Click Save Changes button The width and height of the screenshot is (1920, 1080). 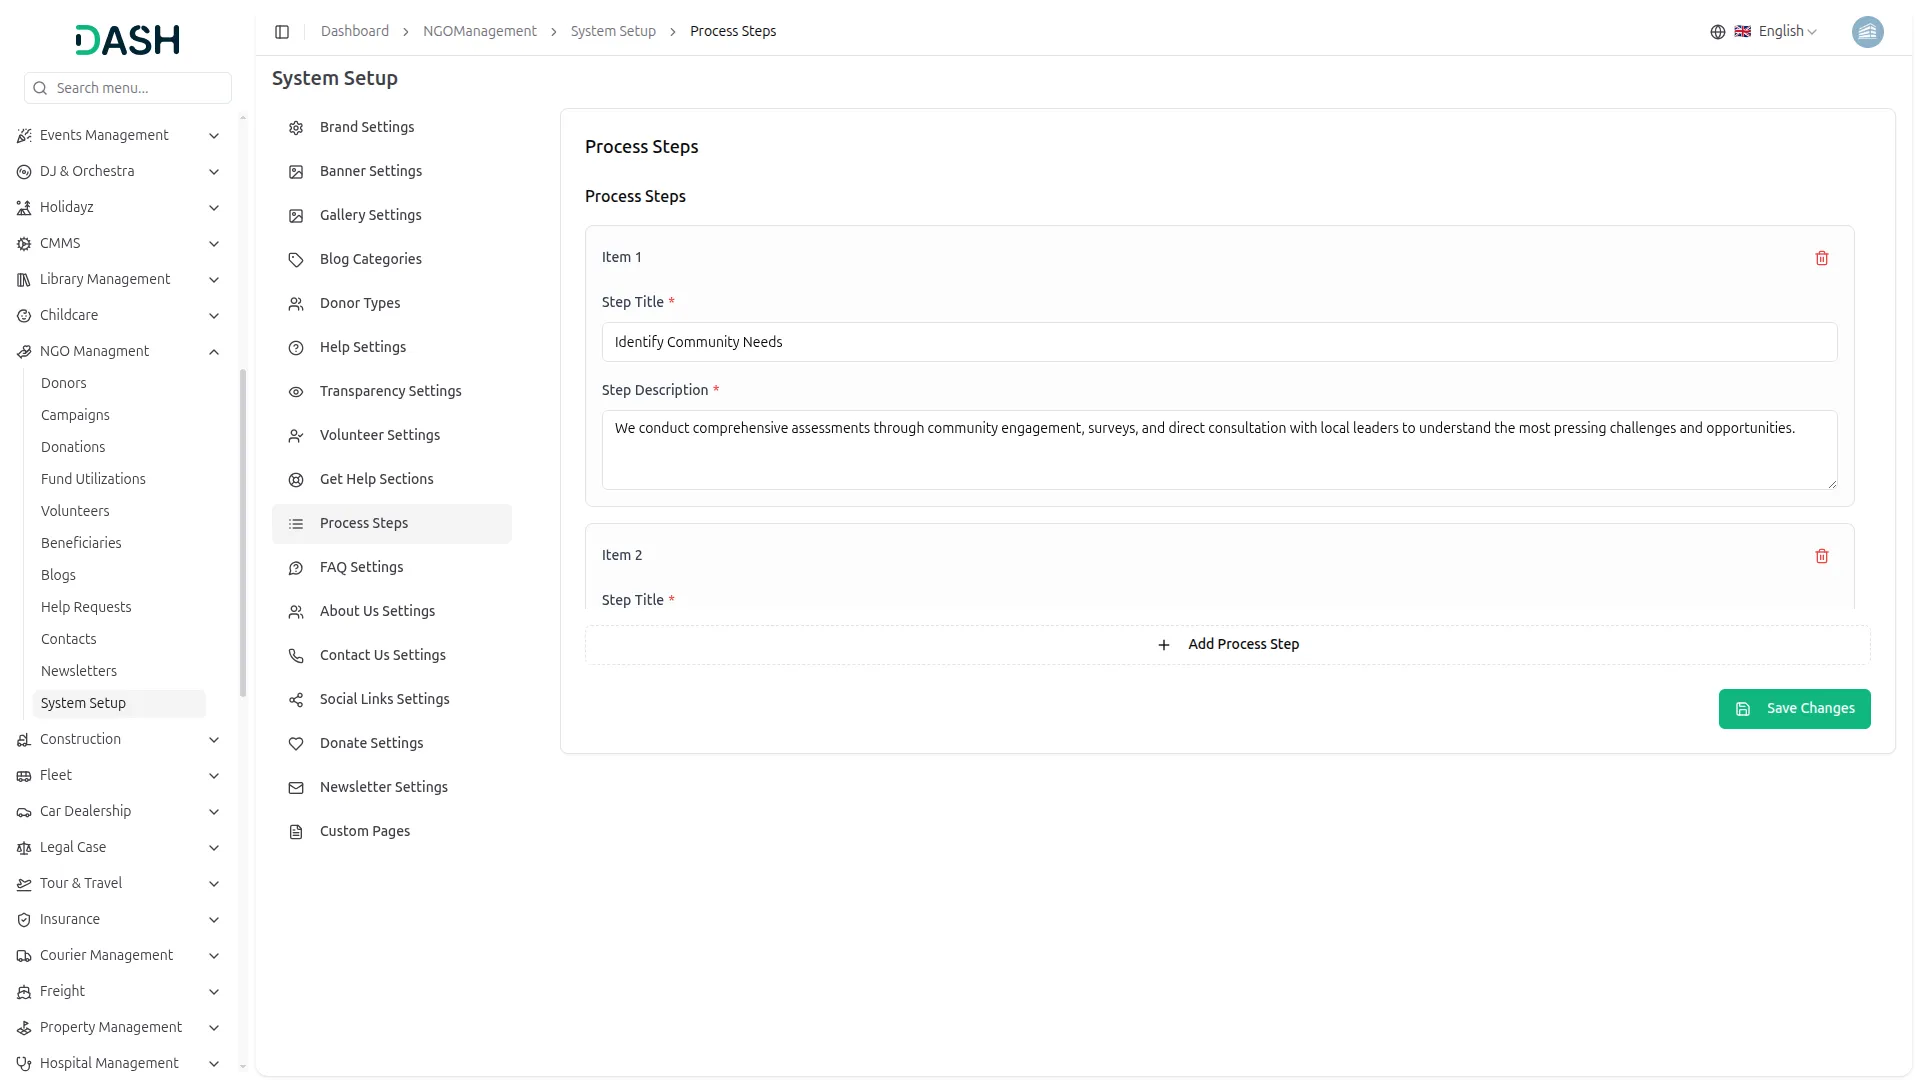click(x=1794, y=709)
